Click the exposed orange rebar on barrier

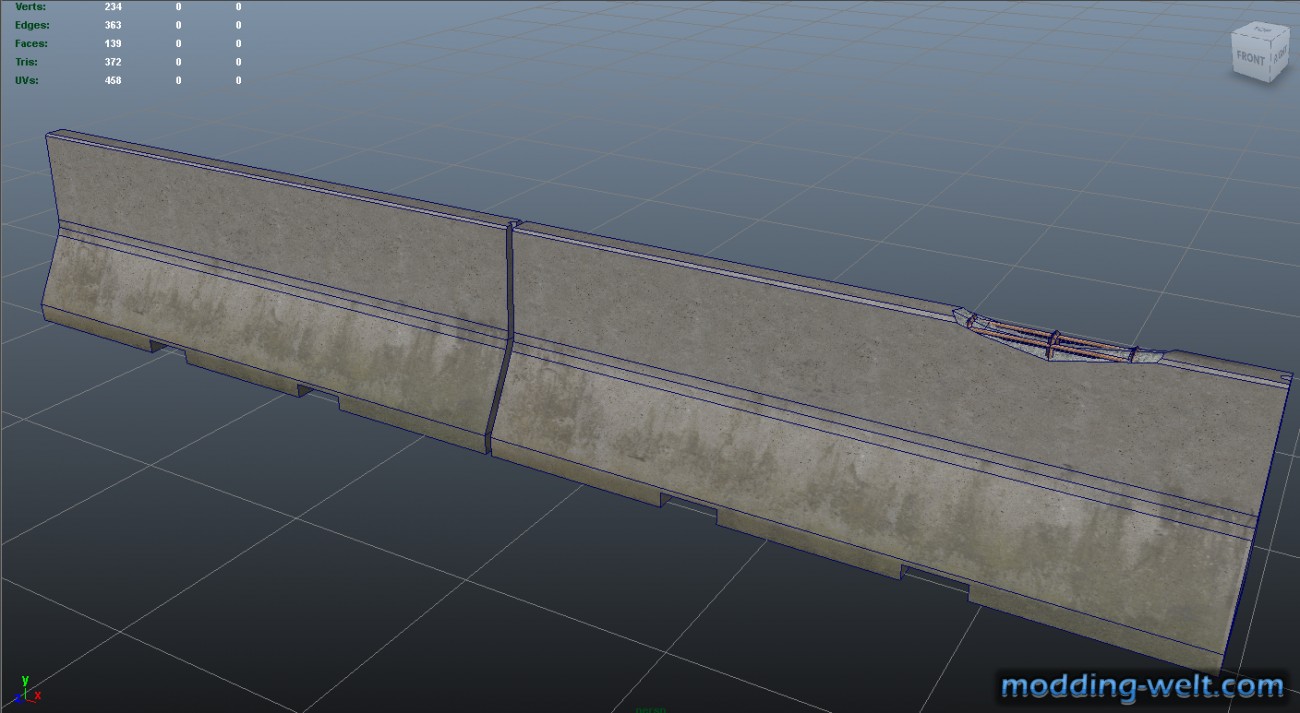pyautogui.click(x=1050, y=338)
